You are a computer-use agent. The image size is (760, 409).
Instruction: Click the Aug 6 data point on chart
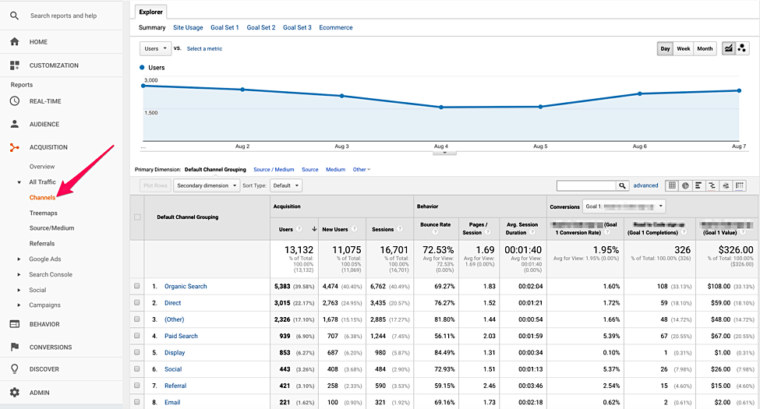(640, 94)
